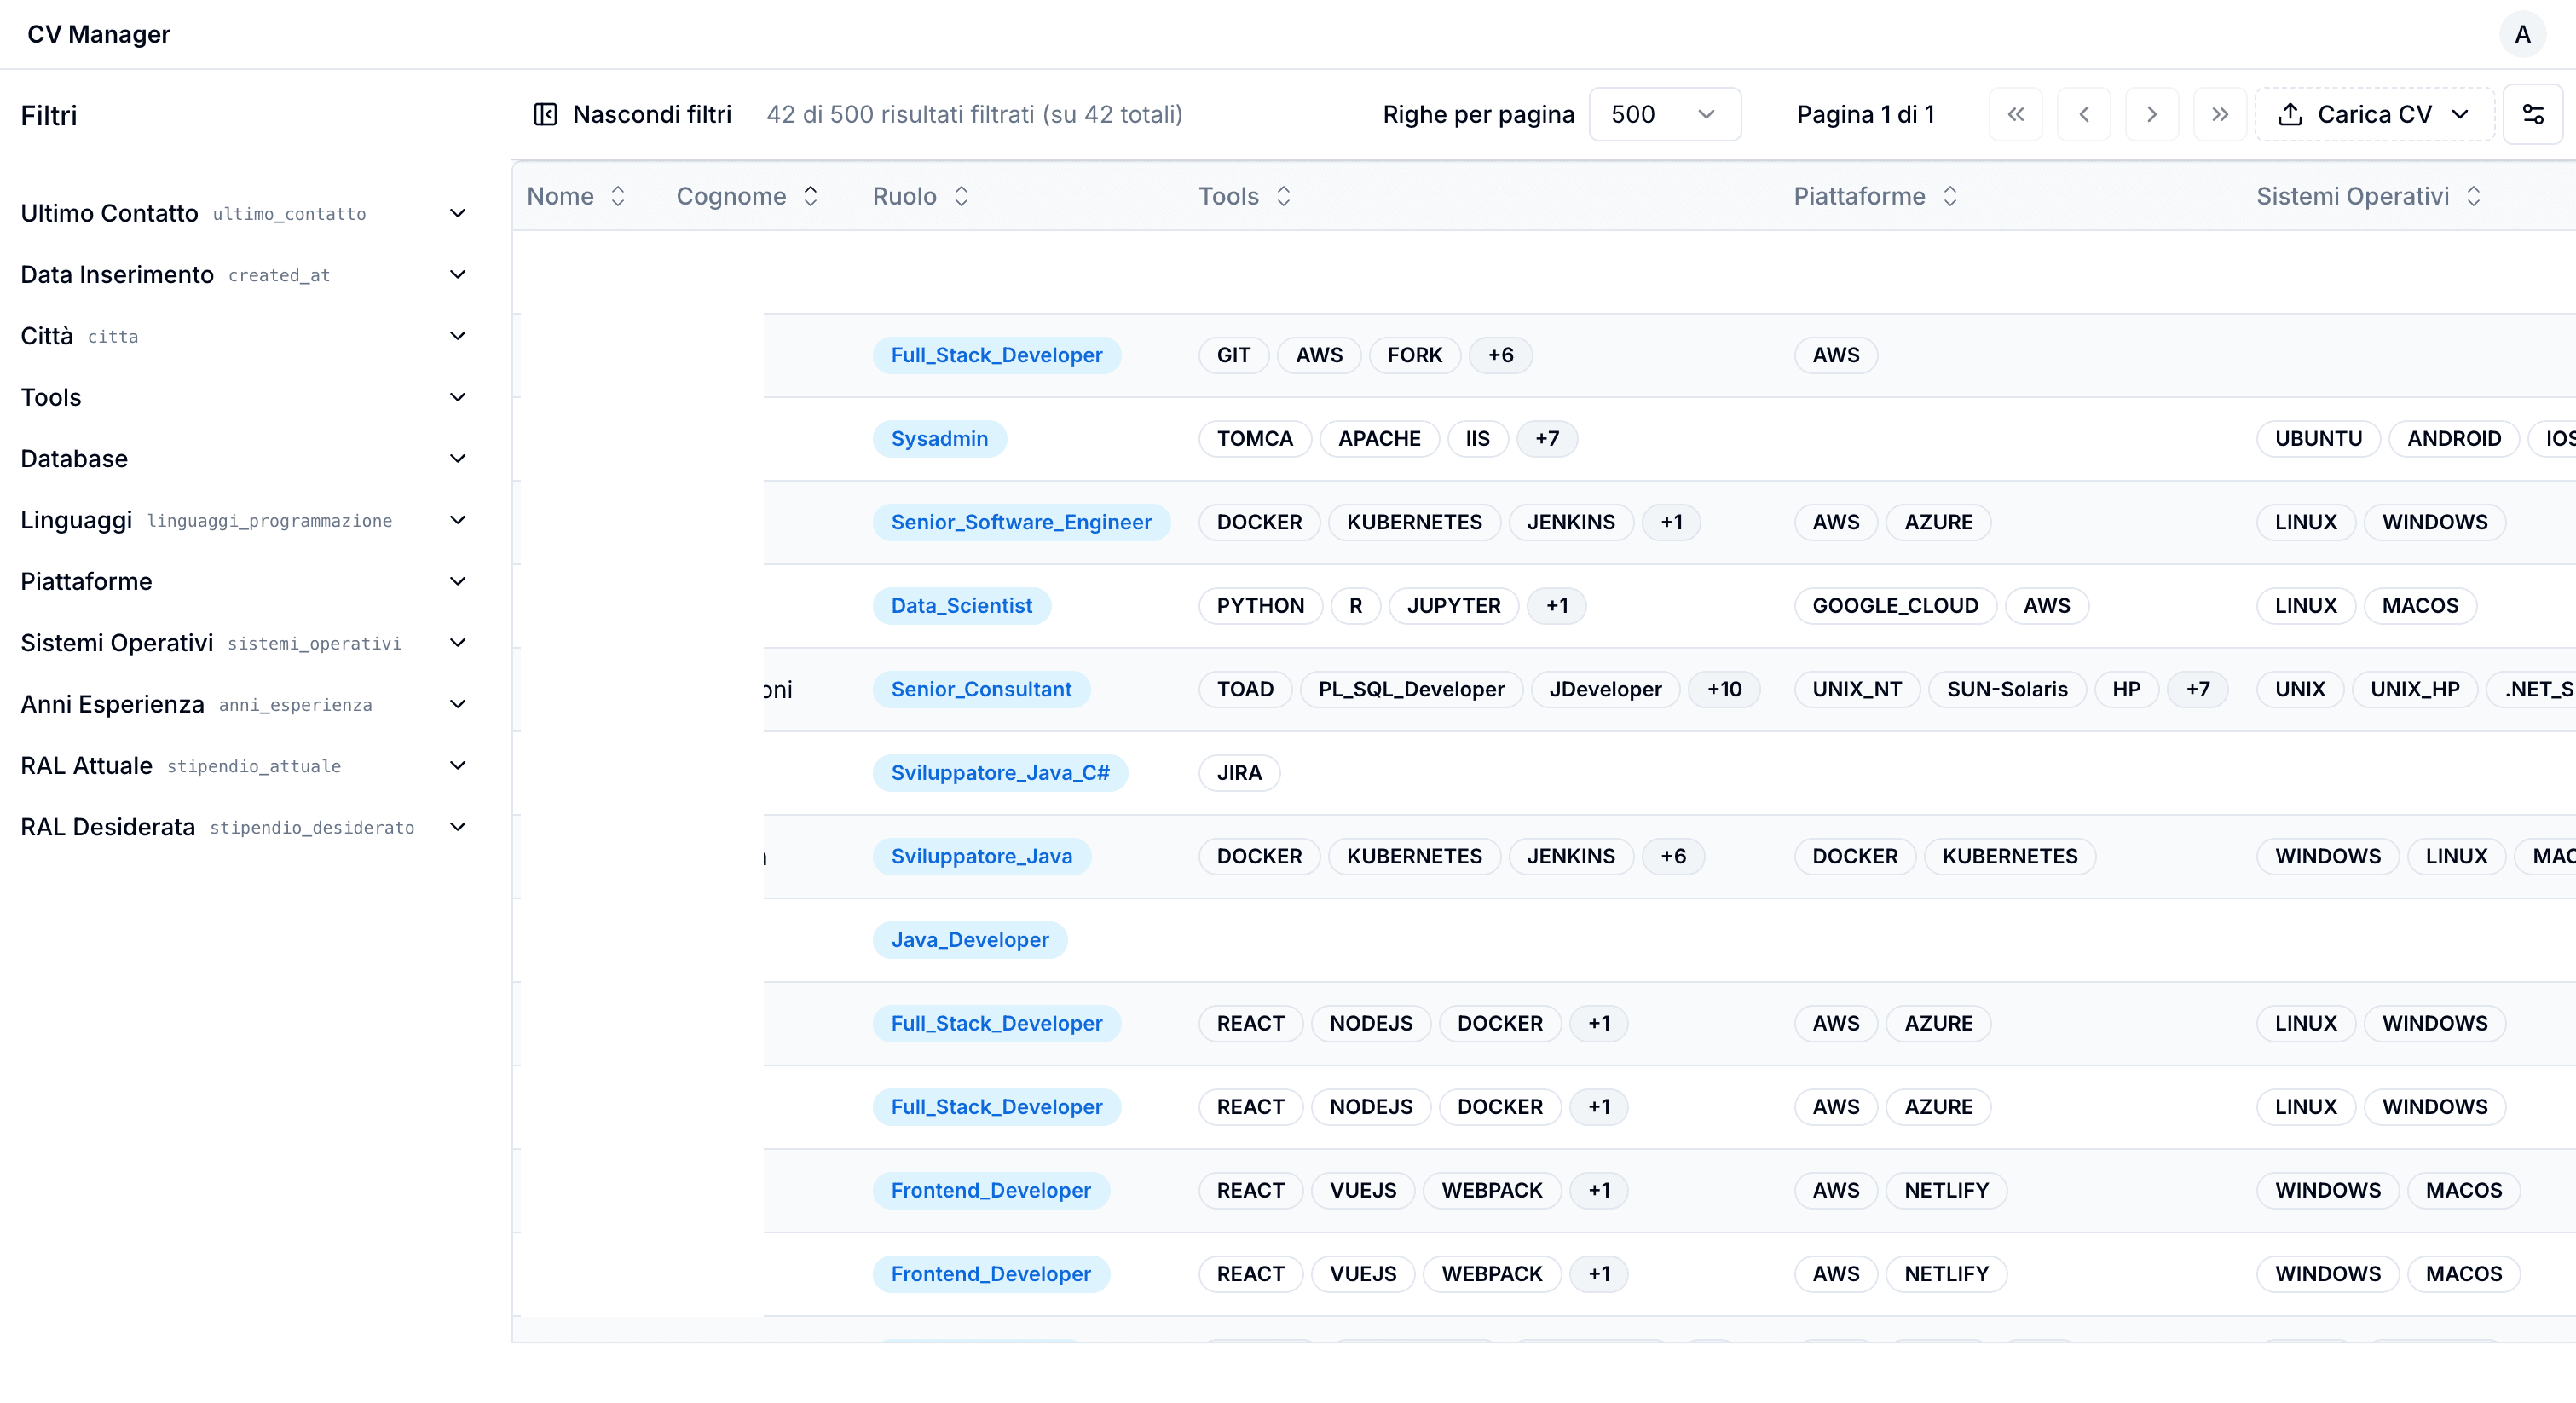Click the JIRA tool tag
2576x1403 pixels.
click(1239, 772)
